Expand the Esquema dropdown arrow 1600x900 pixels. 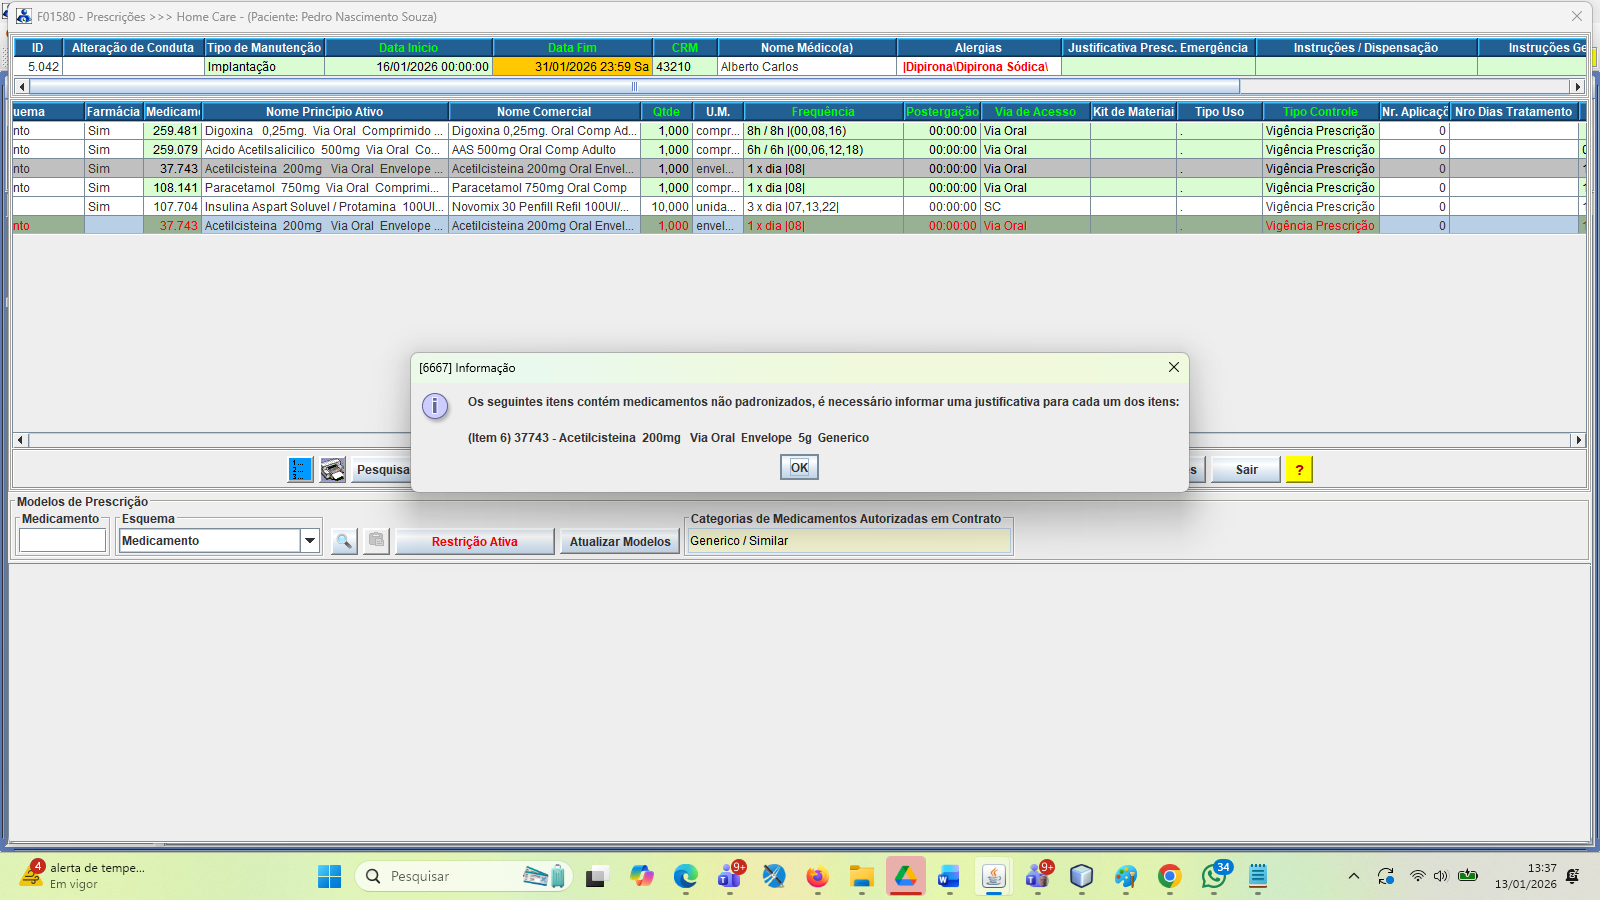click(310, 541)
